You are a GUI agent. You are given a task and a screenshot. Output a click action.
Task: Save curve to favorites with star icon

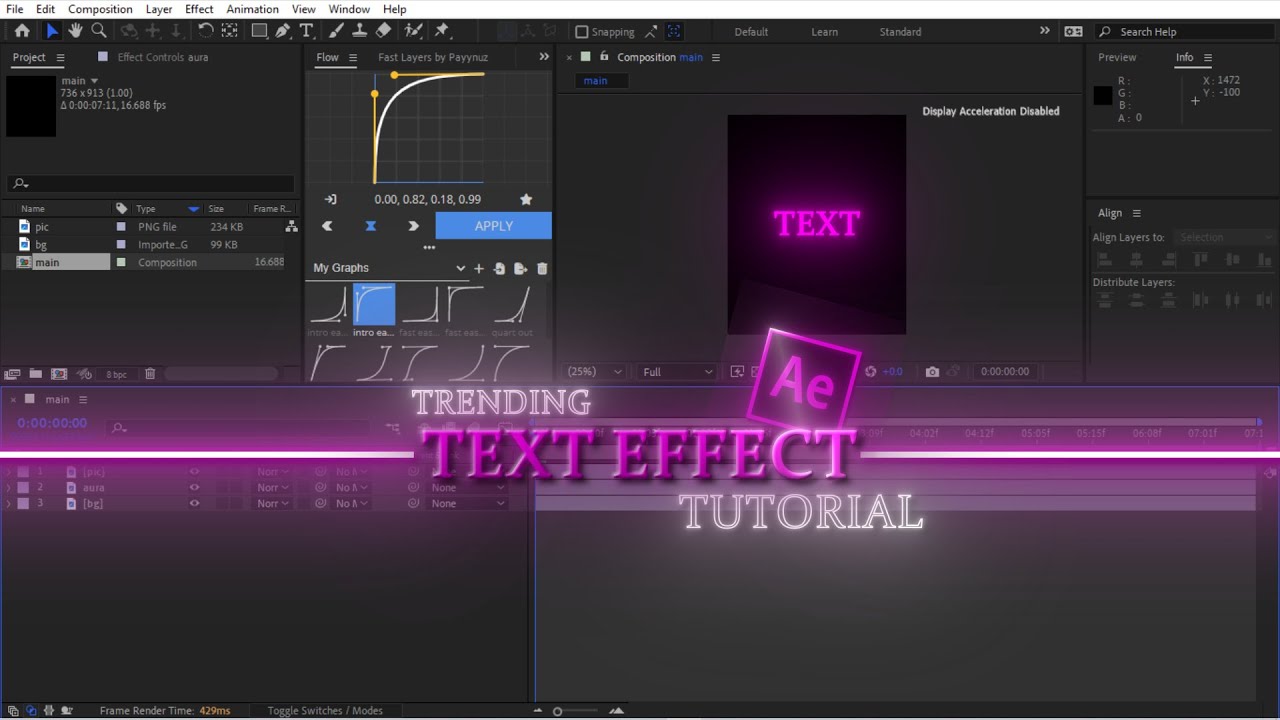coord(526,200)
